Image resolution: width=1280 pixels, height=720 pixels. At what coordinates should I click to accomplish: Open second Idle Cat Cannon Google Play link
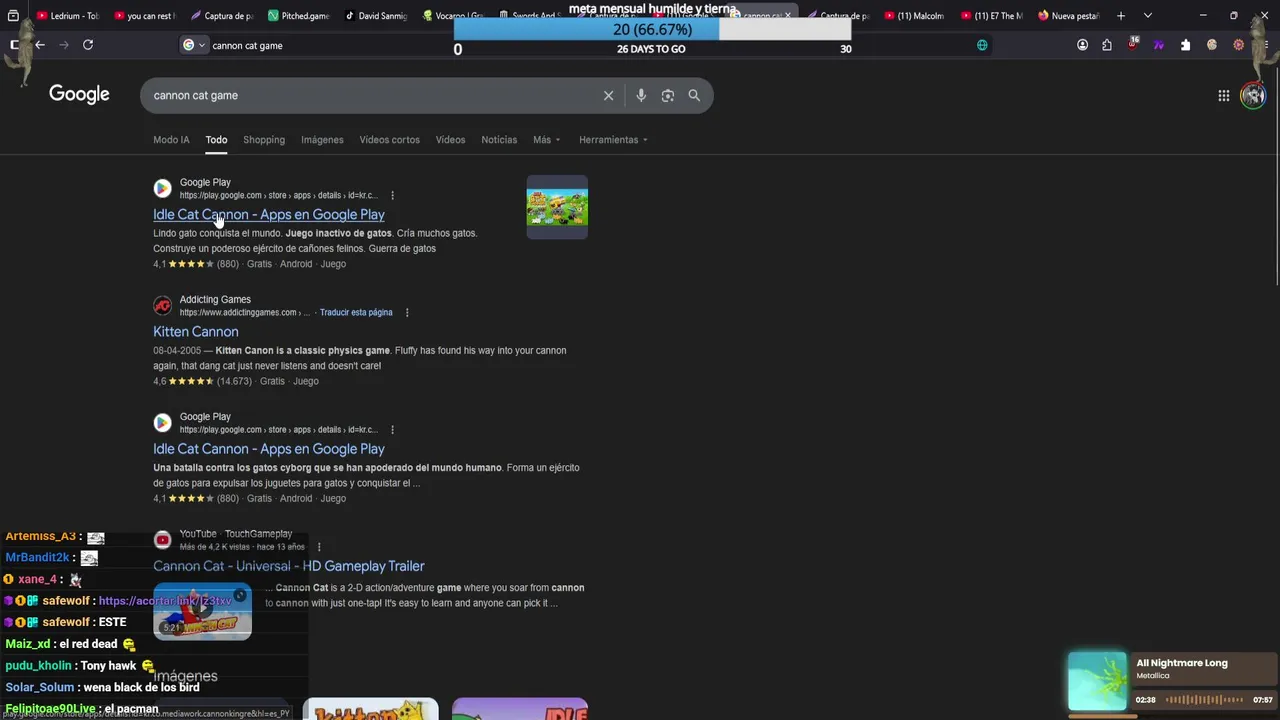point(268,449)
